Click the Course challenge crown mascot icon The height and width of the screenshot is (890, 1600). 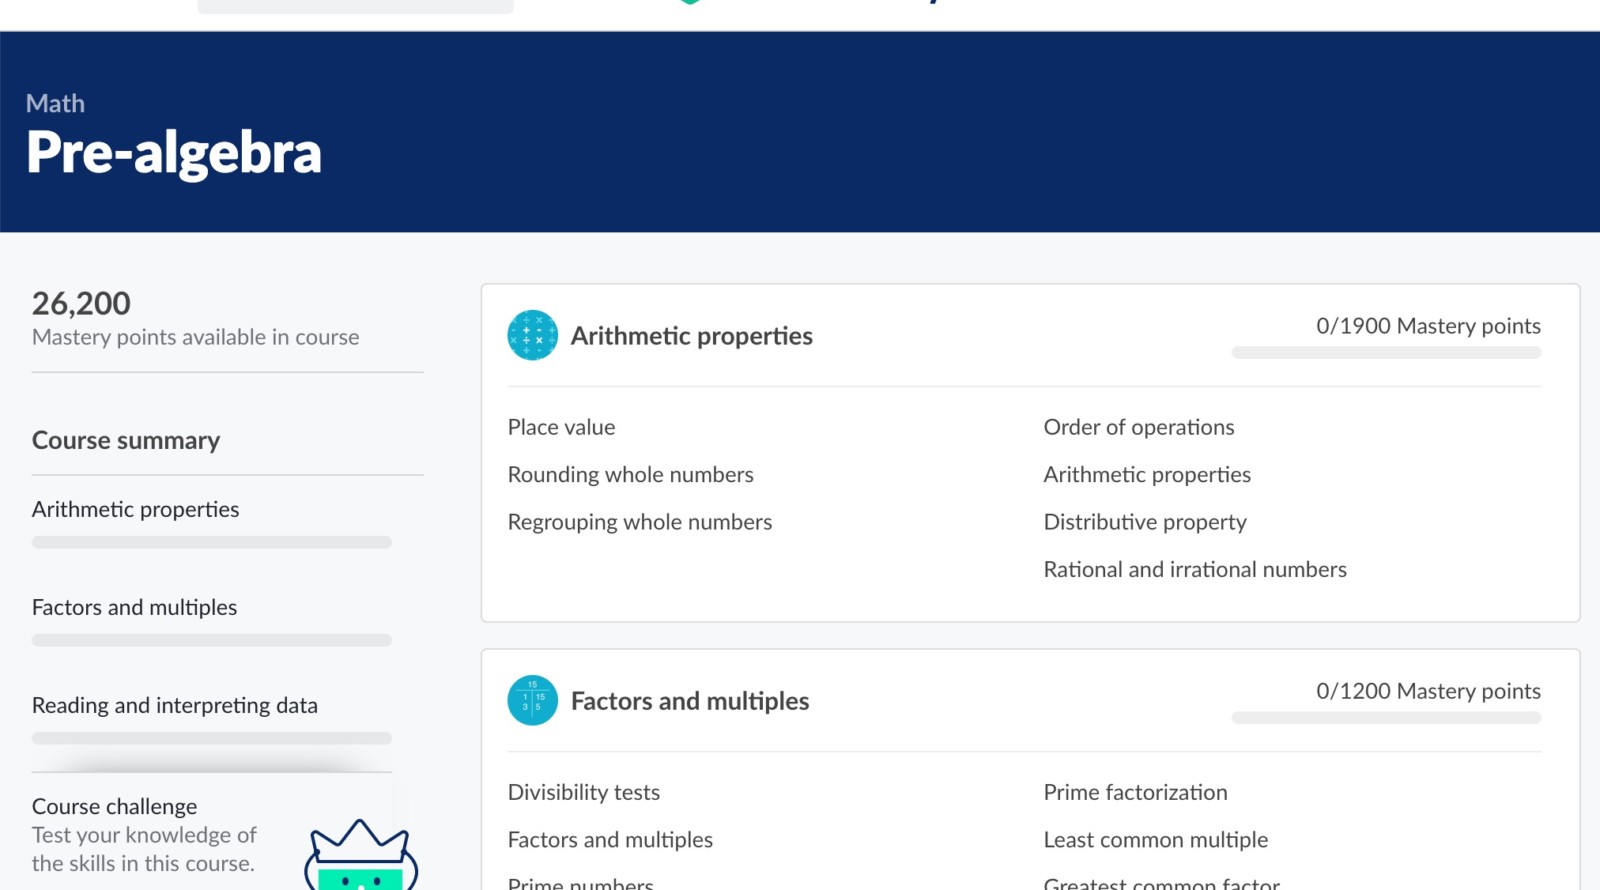point(360,855)
